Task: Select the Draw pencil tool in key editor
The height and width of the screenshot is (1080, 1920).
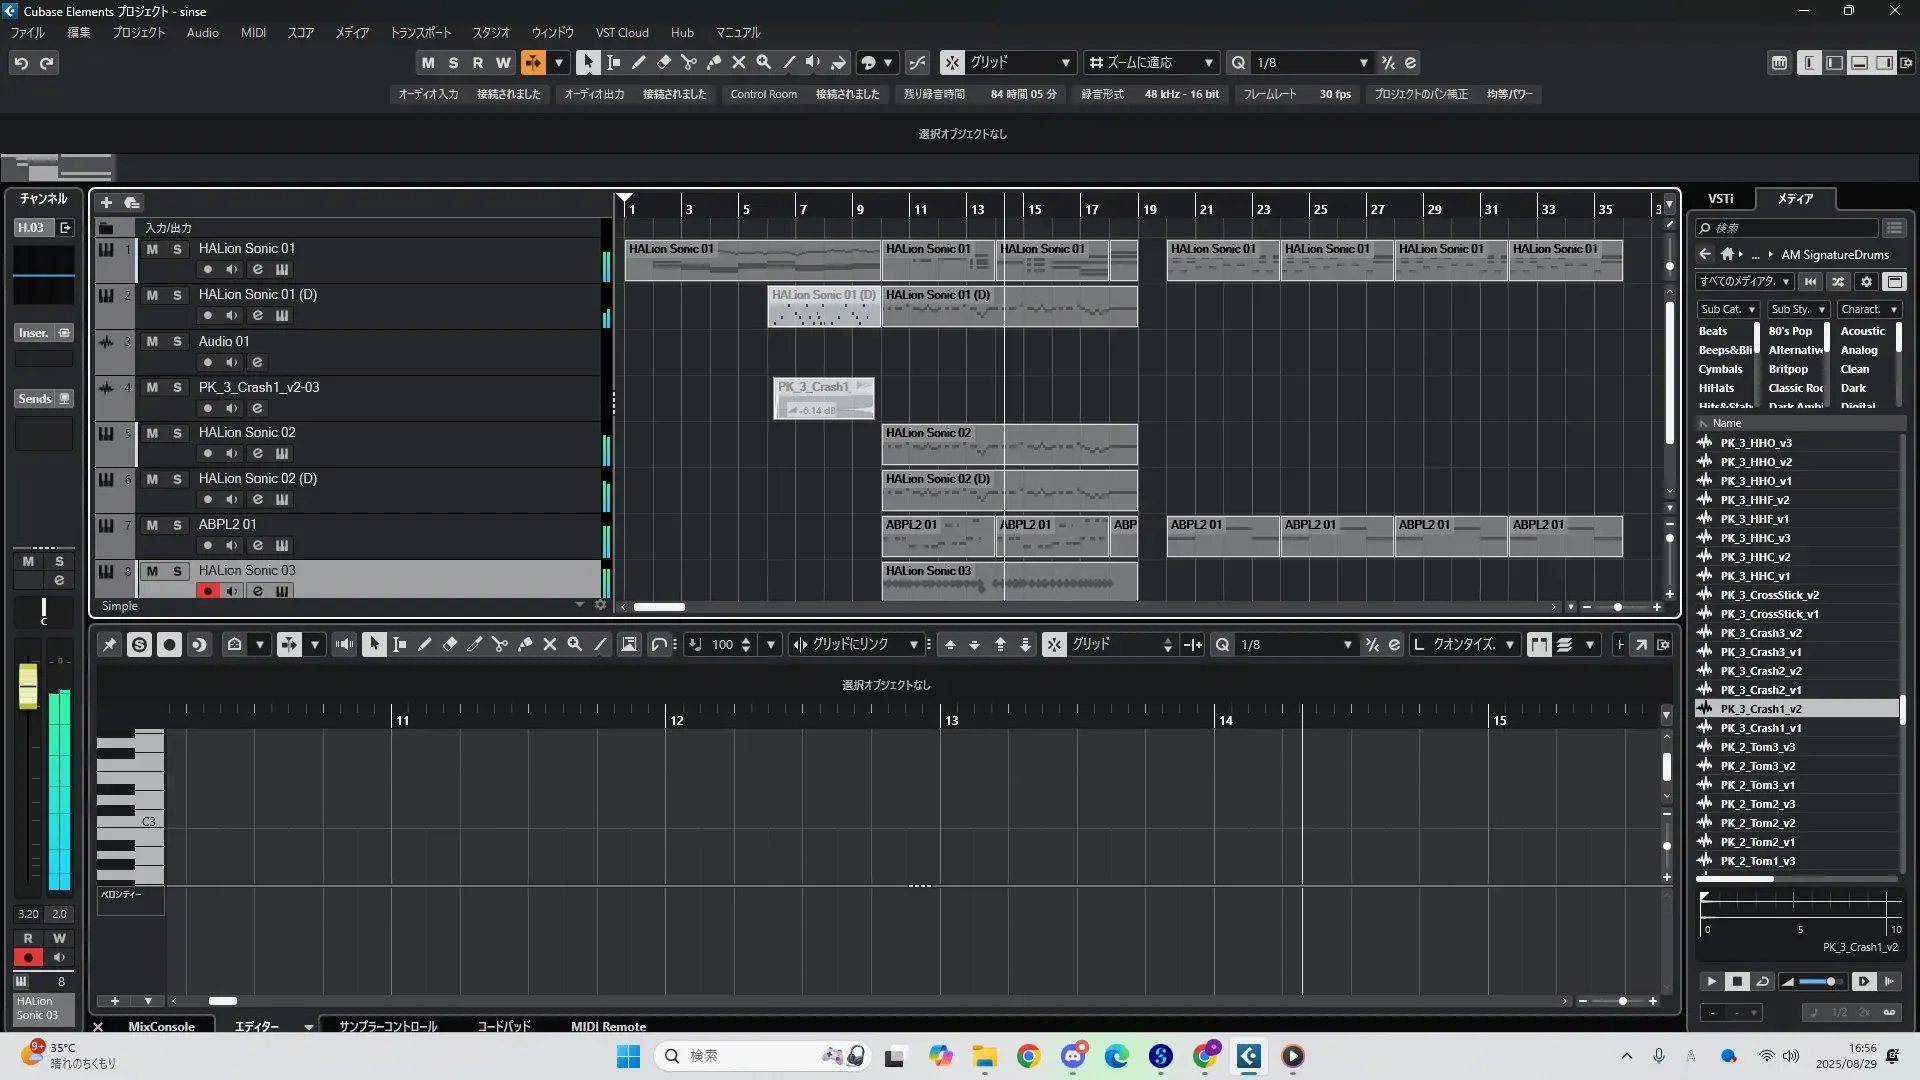Action: (x=425, y=645)
